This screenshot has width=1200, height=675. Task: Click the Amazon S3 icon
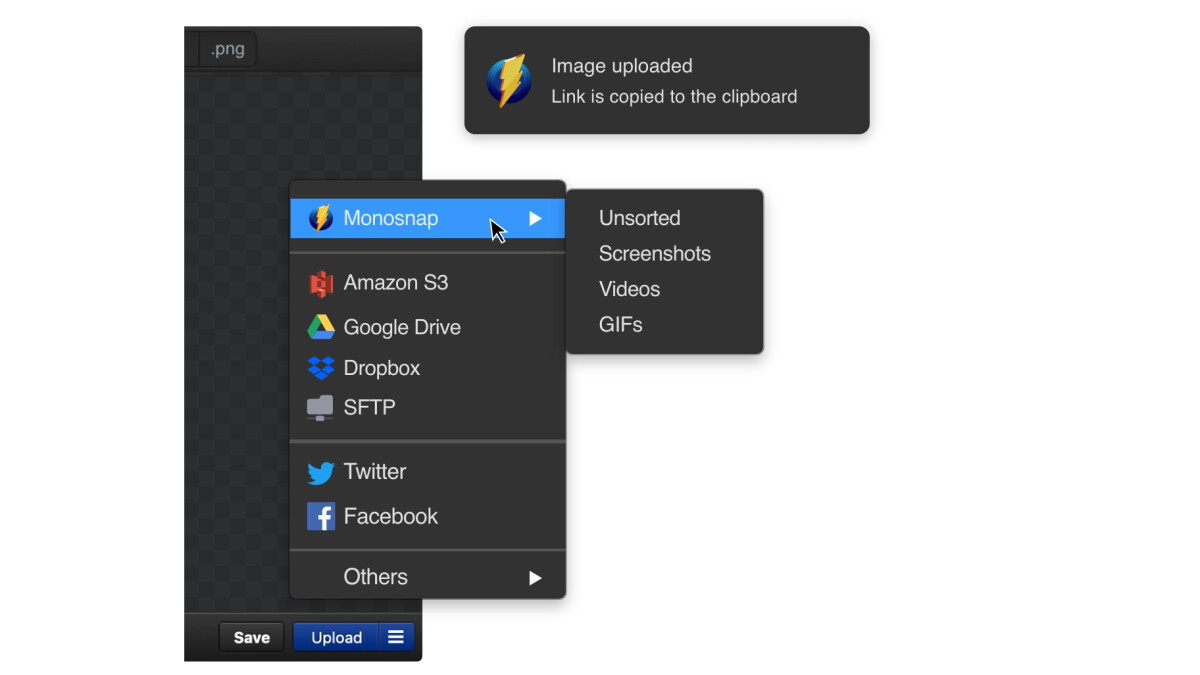pos(320,284)
